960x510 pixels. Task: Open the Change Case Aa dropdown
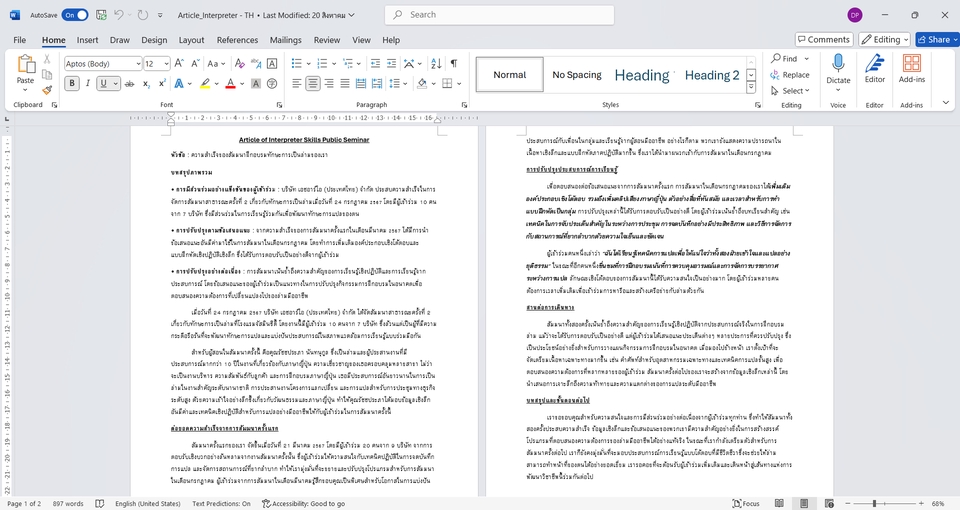click(x=216, y=63)
